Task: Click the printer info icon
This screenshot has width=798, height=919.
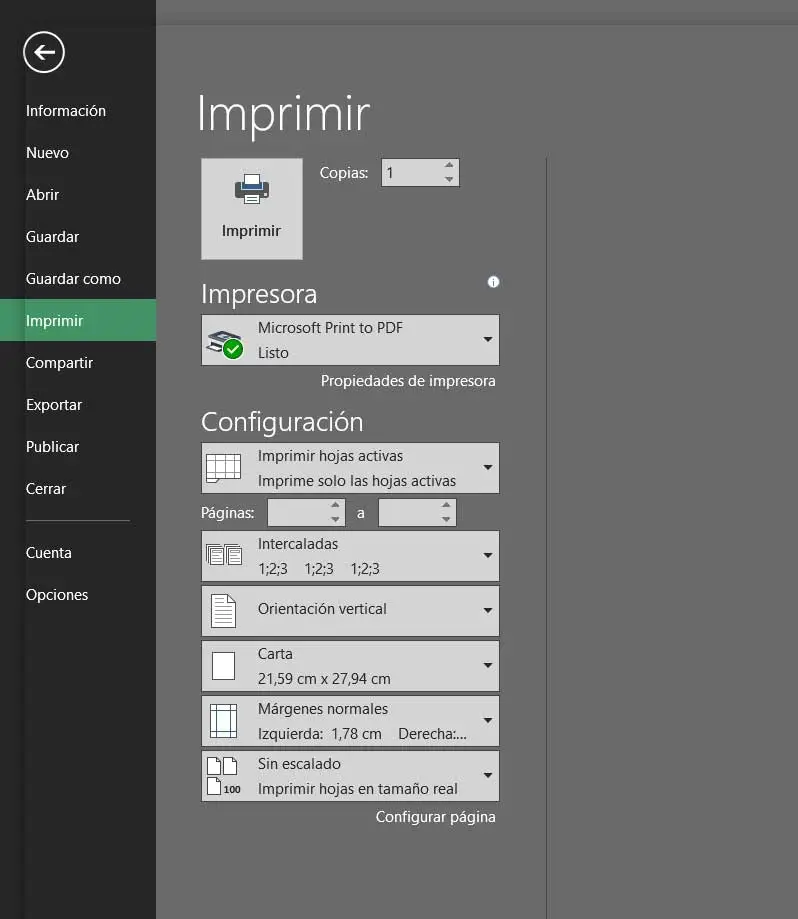Action: coord(493,282)
